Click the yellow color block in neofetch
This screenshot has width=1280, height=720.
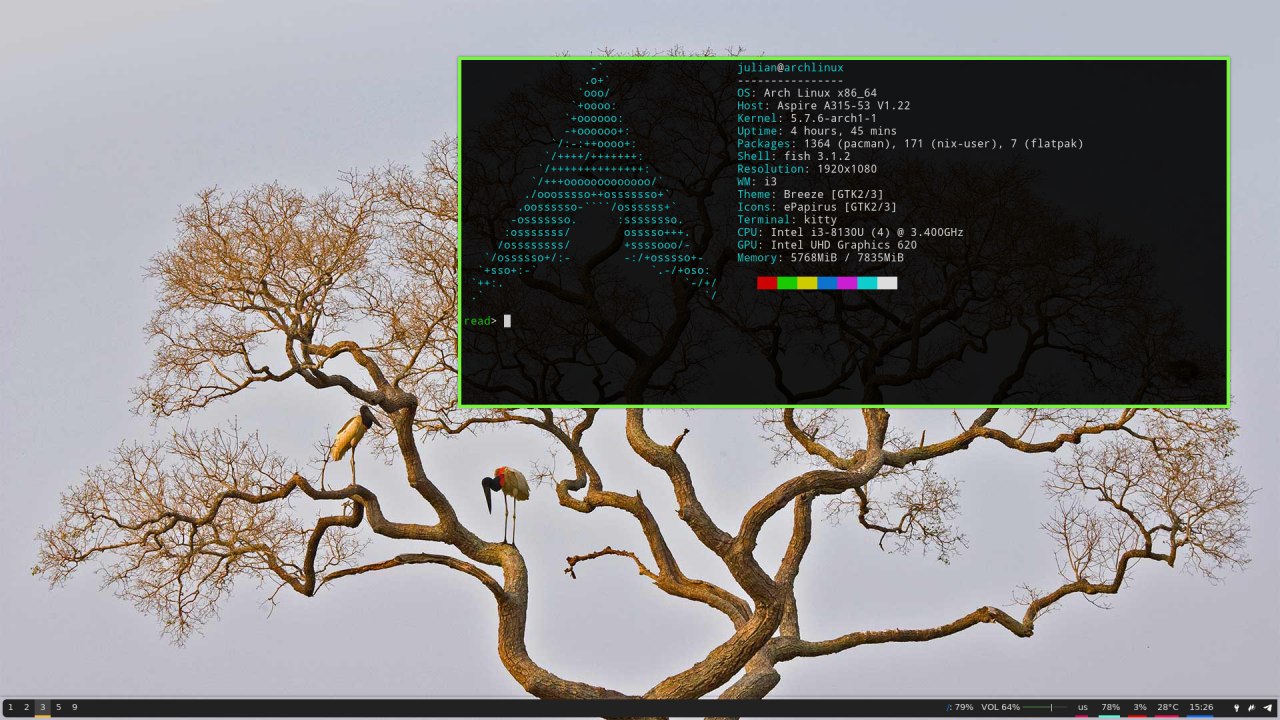click(x=807, y=283)
